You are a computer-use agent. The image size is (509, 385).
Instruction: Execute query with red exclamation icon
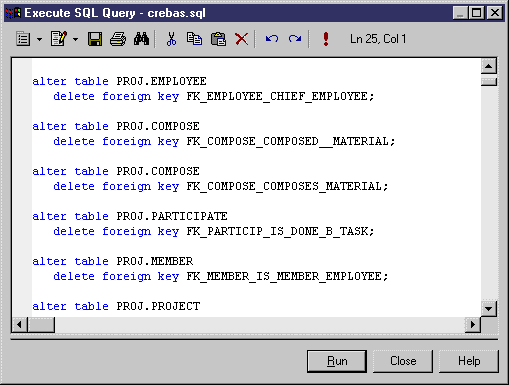click(326, 39)
